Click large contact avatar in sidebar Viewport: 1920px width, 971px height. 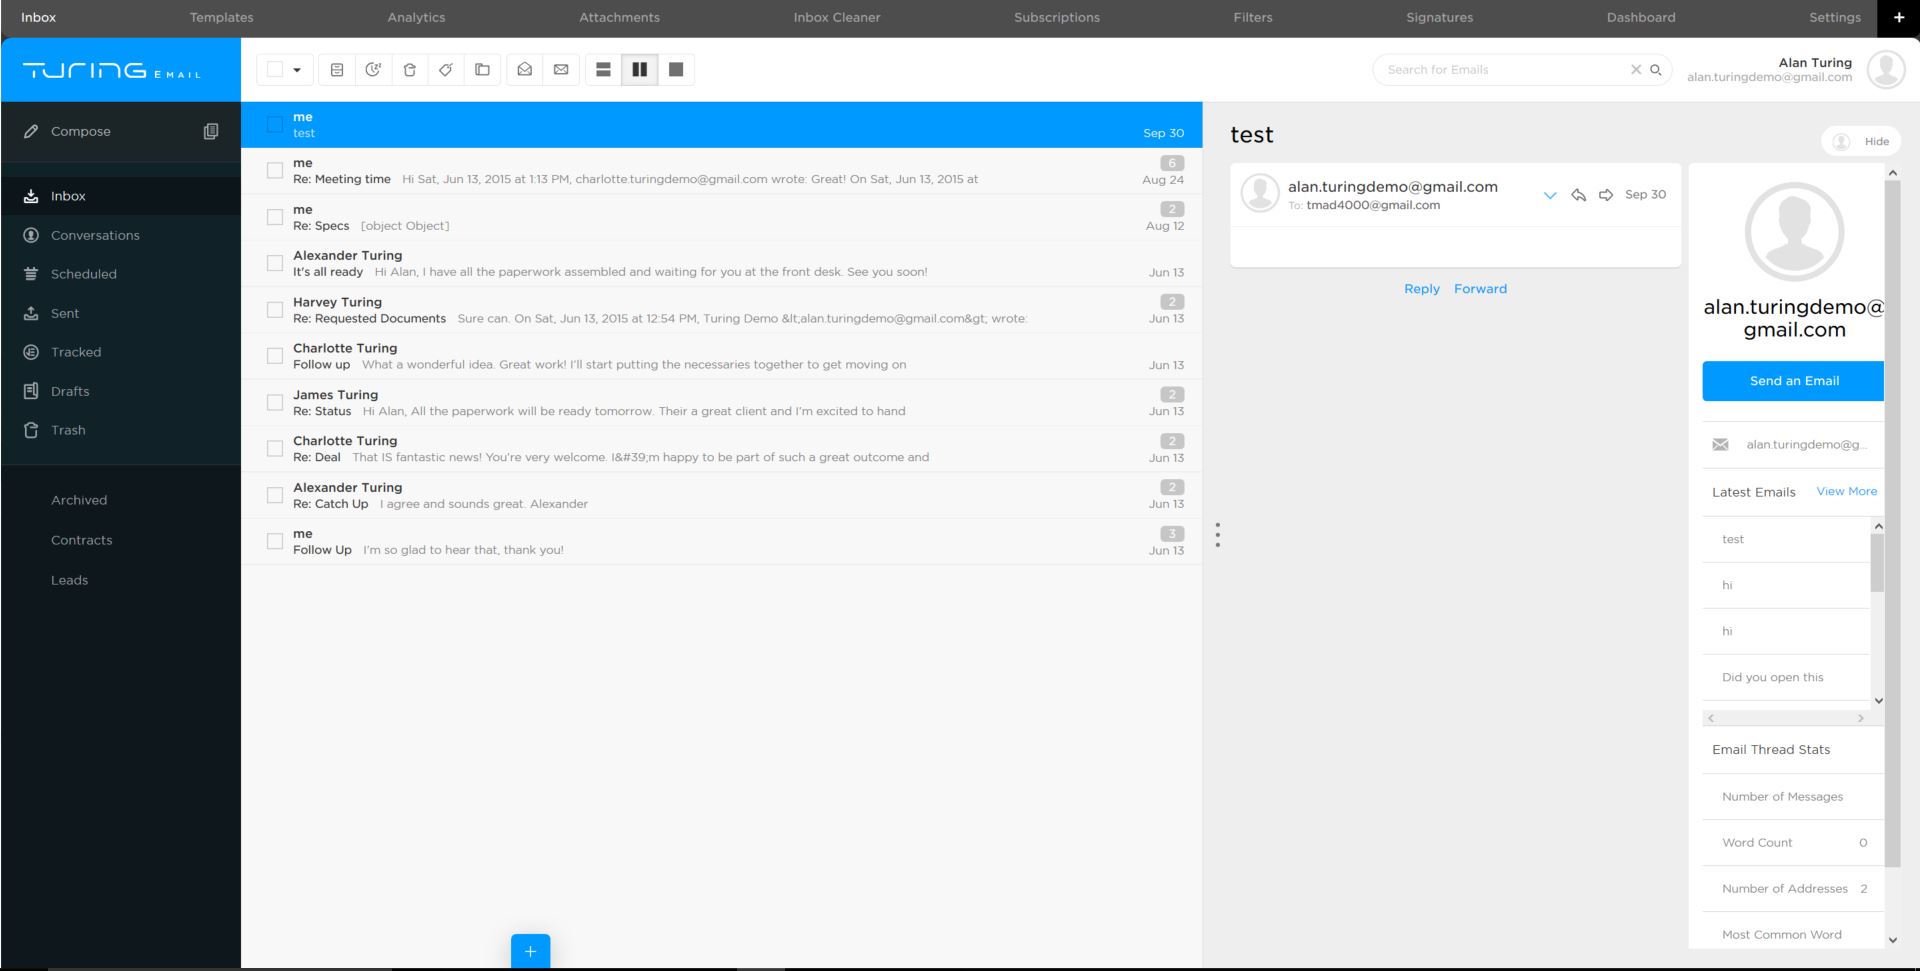[1794, 232]
